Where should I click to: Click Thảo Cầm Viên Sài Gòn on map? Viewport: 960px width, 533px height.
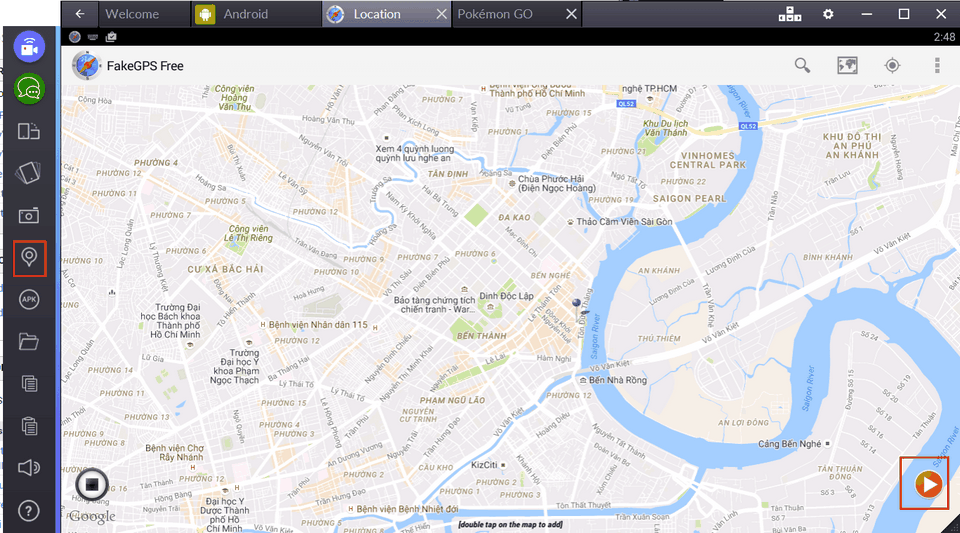pyautogui.click(x=624, y=222)
